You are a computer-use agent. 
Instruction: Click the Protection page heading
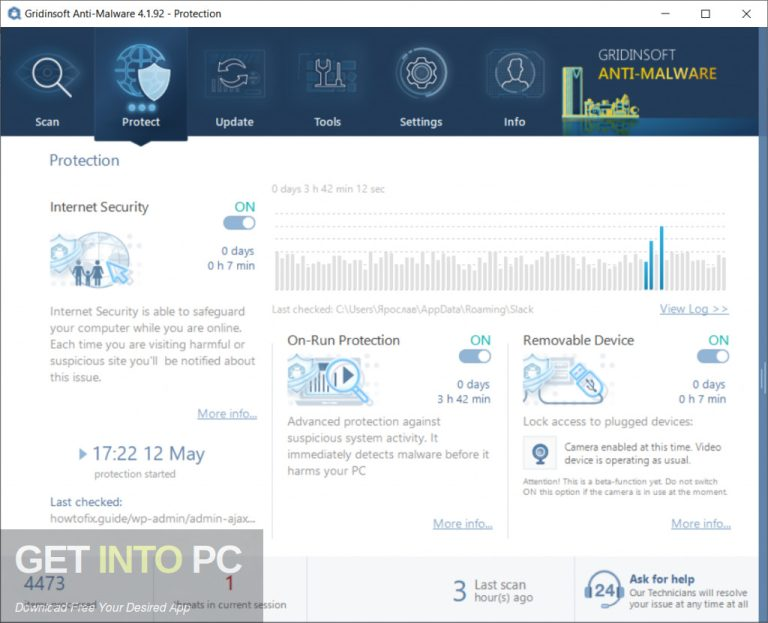pyautogui.click(x=84, y=160)
